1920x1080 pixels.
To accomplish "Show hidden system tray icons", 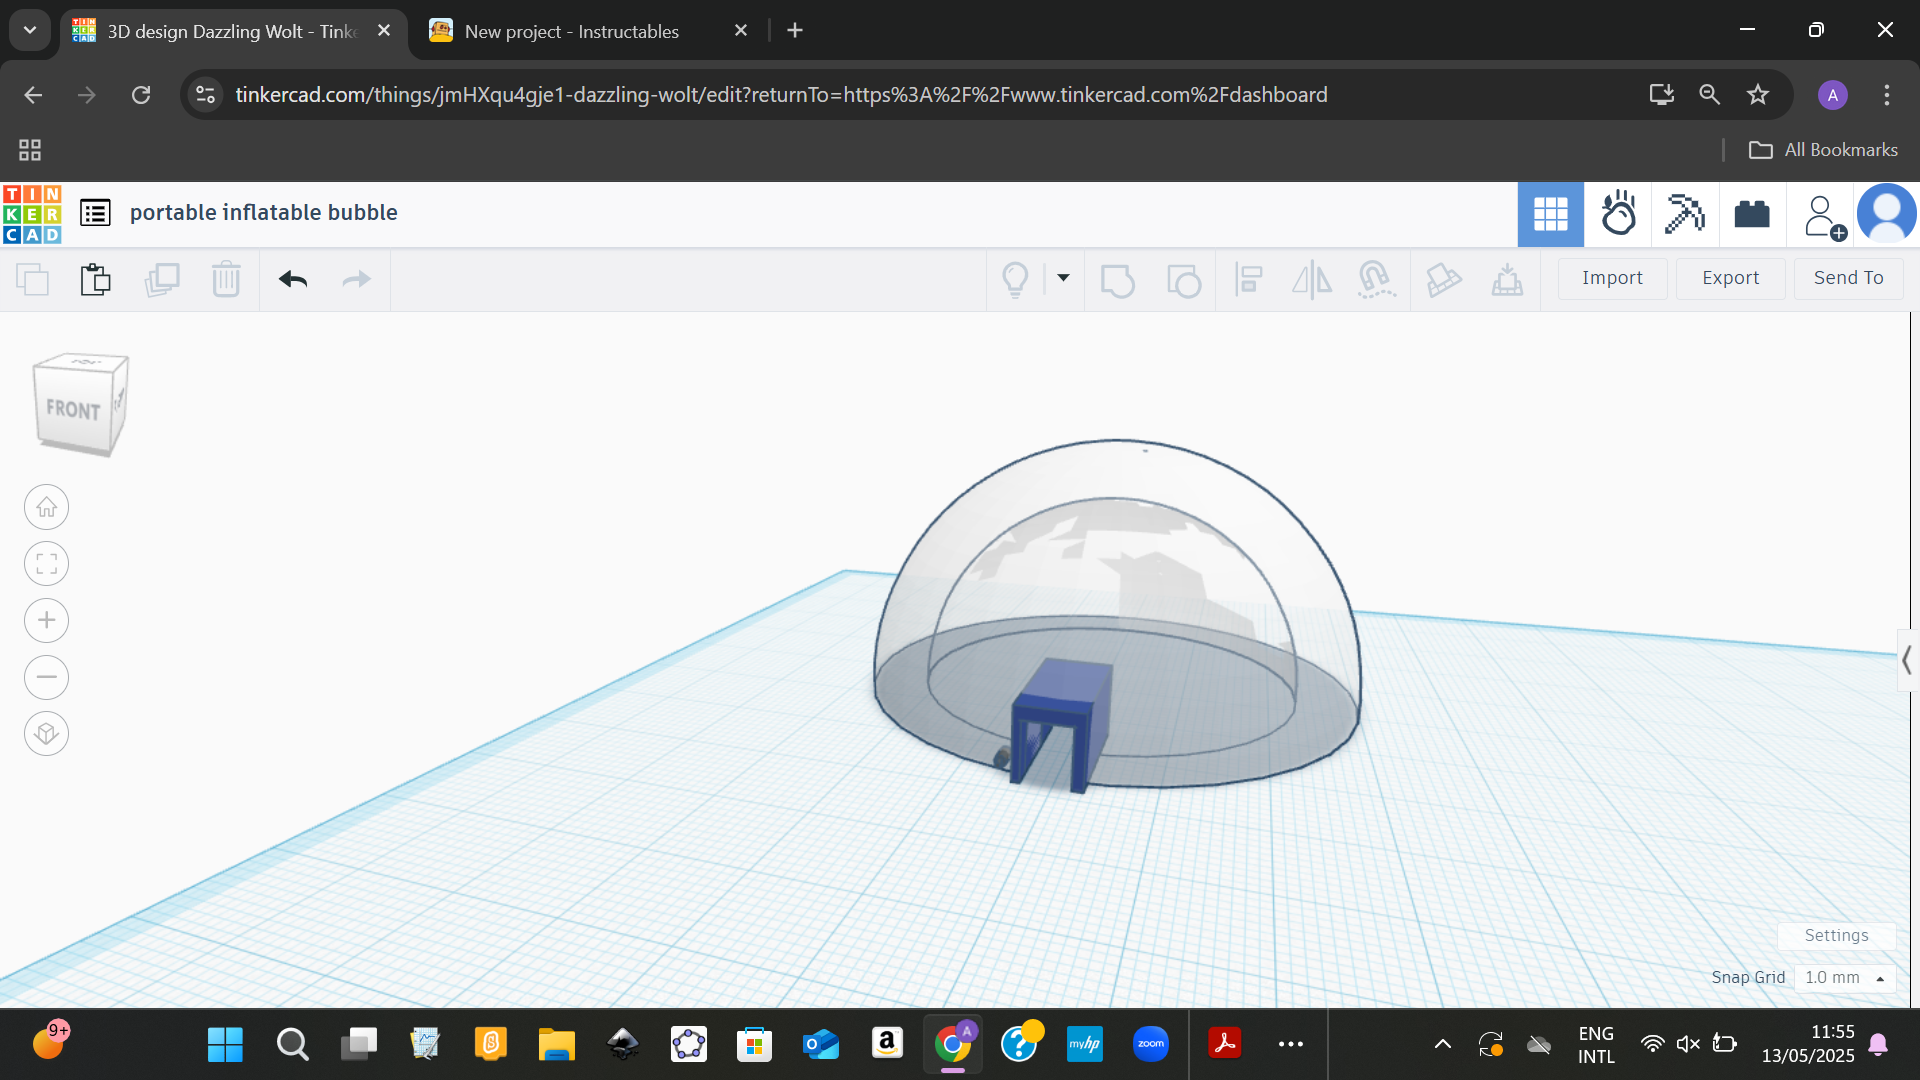I will (x=1442, y=1044).
